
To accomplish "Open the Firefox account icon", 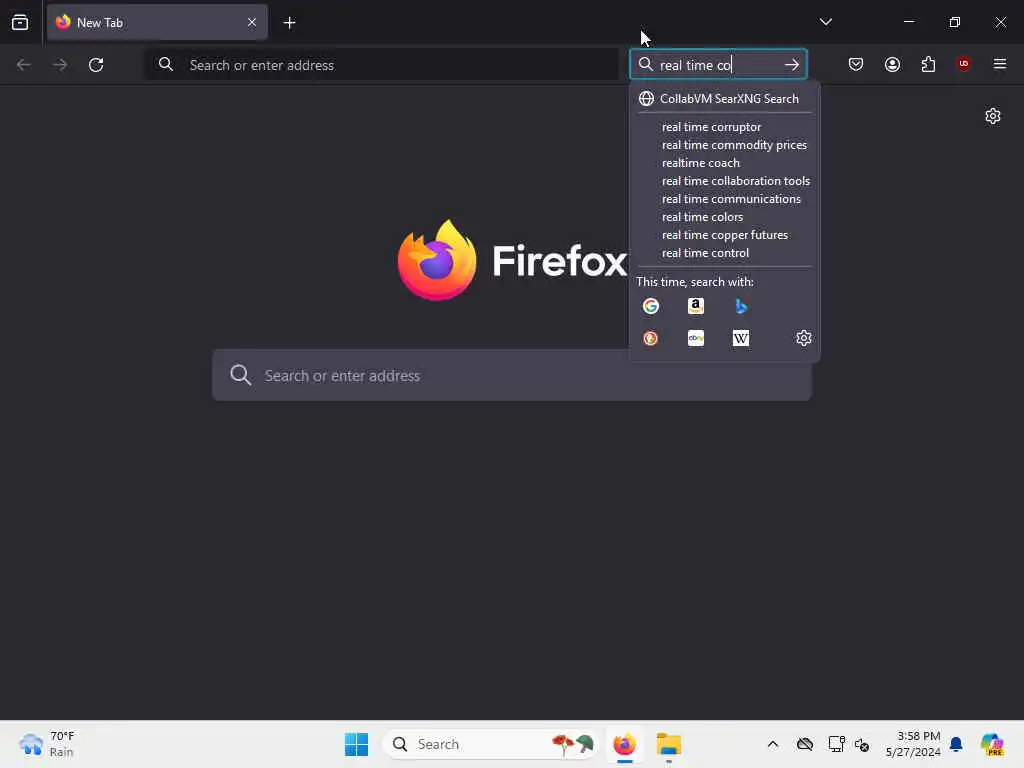I will pos(892,64).
